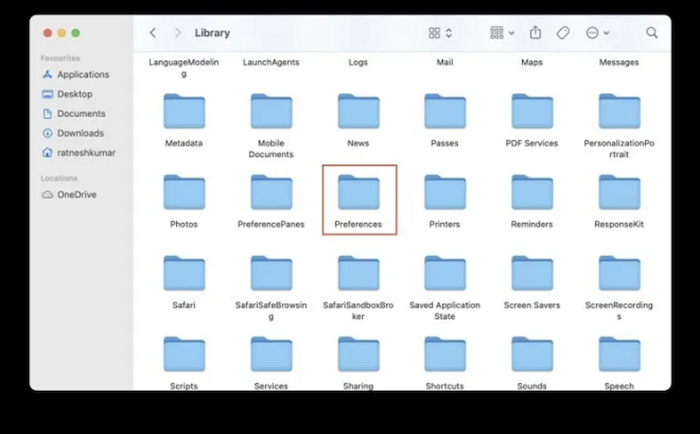Image resolution: width=700 pixels, height=434 pixels.
Task: Select OneDrive under Locations
Action: 76,194
